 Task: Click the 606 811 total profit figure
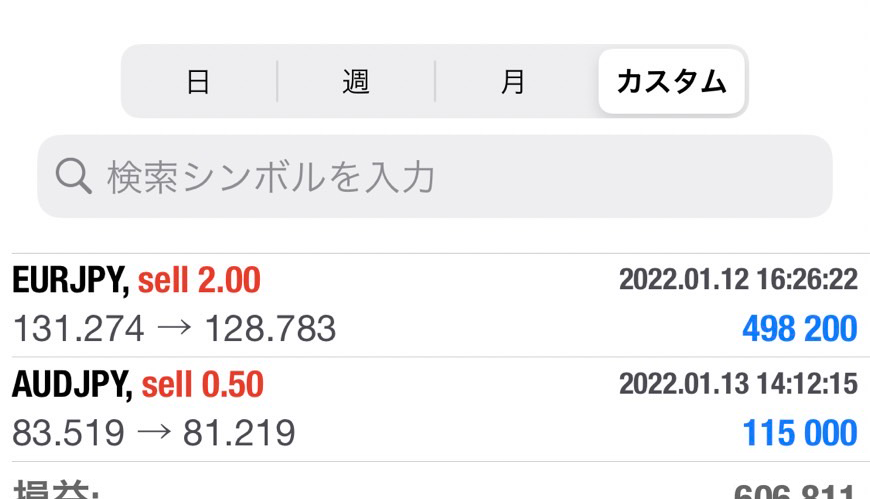point(795,492)
